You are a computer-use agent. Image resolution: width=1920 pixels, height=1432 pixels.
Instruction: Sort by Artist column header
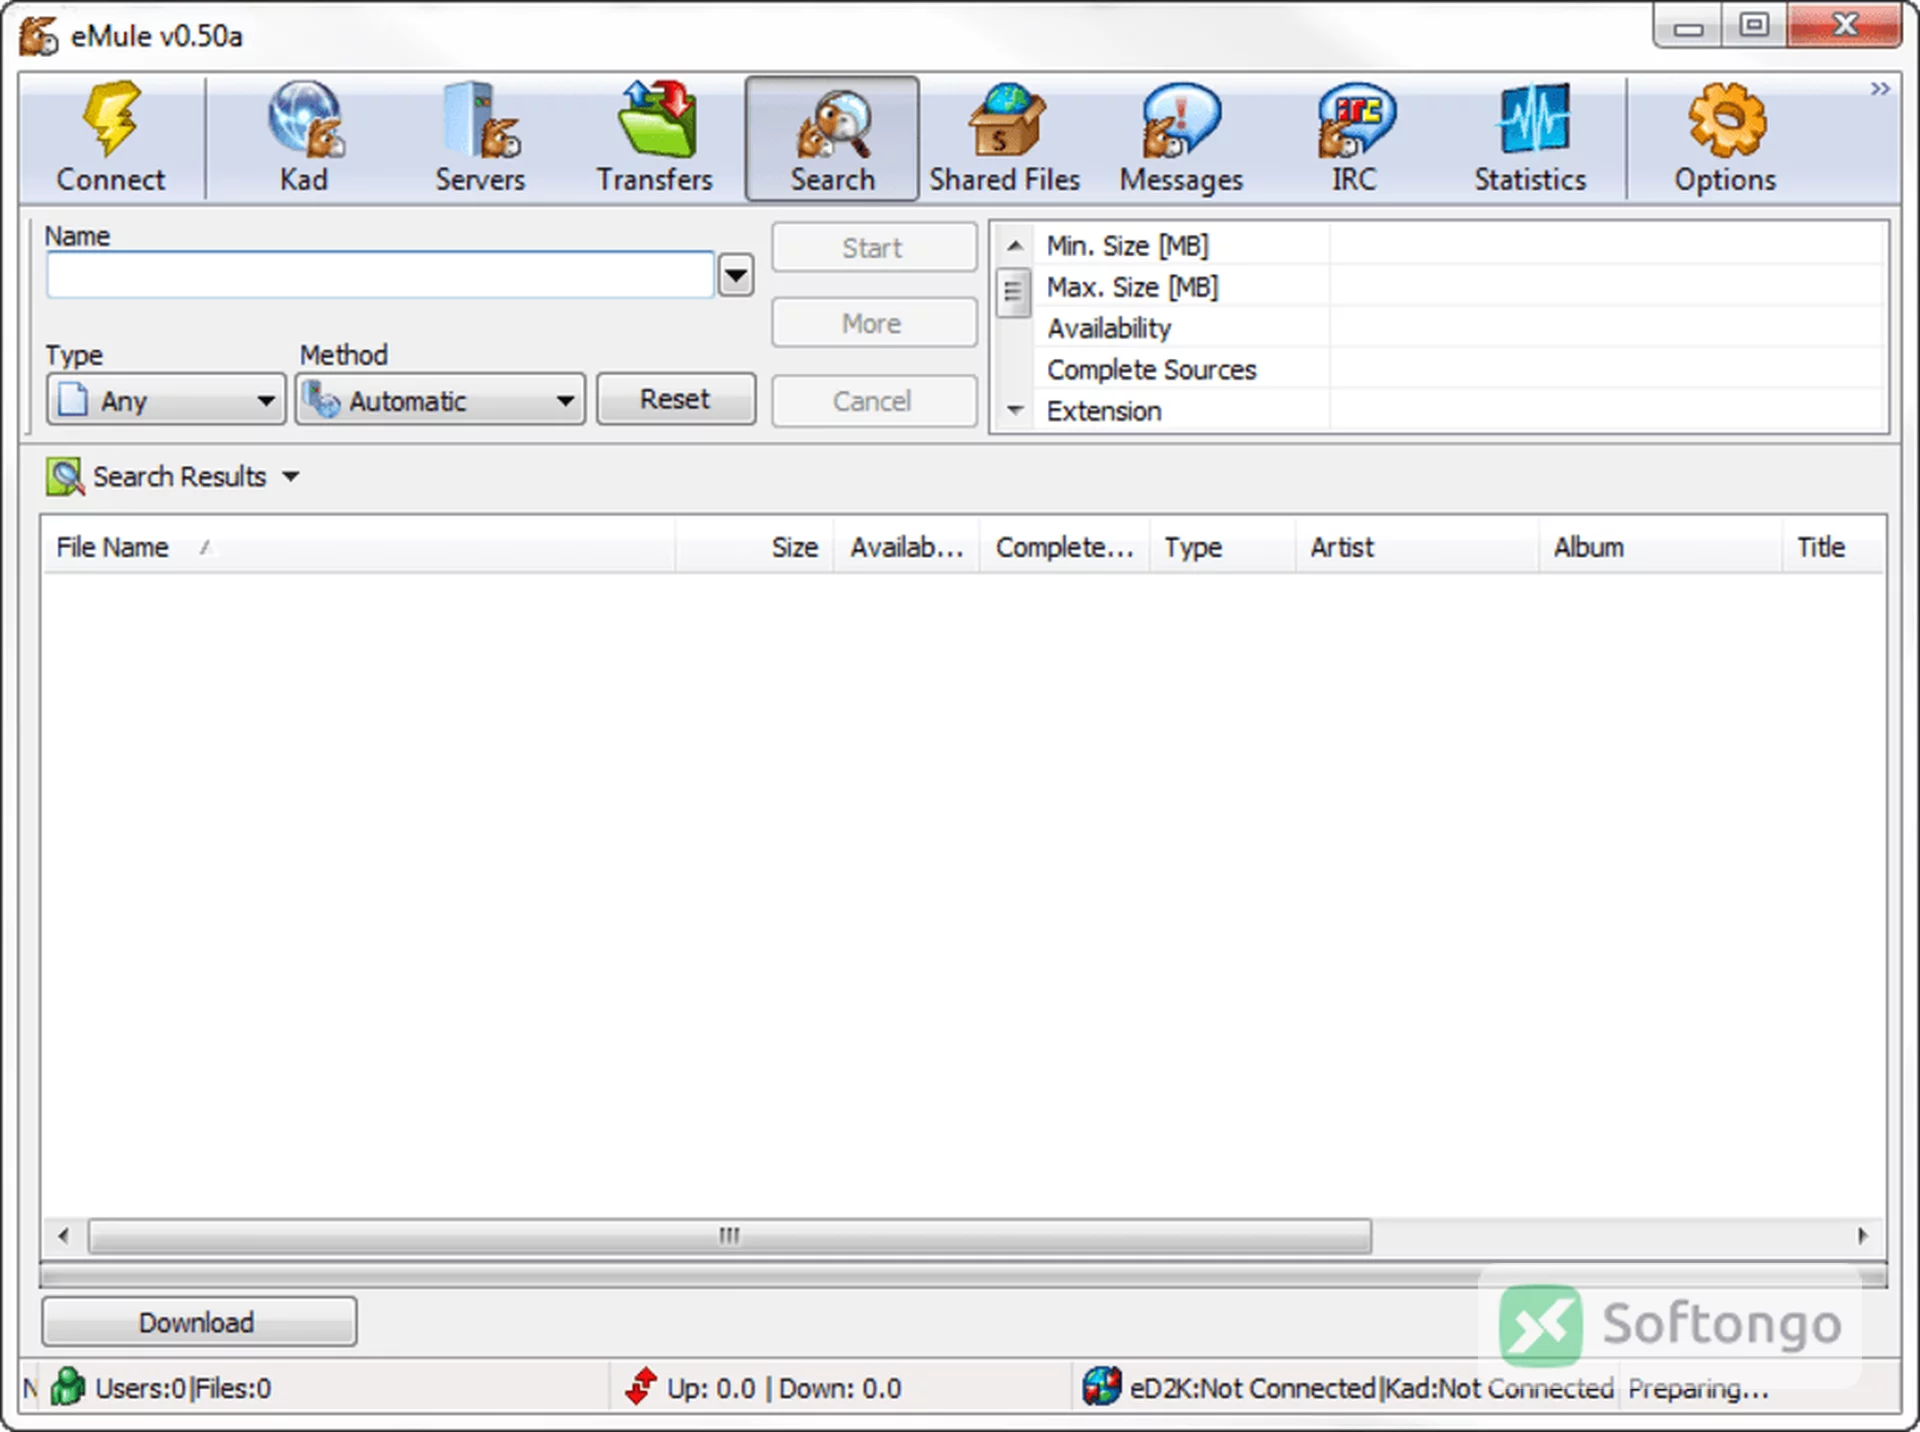(1416, 547)
